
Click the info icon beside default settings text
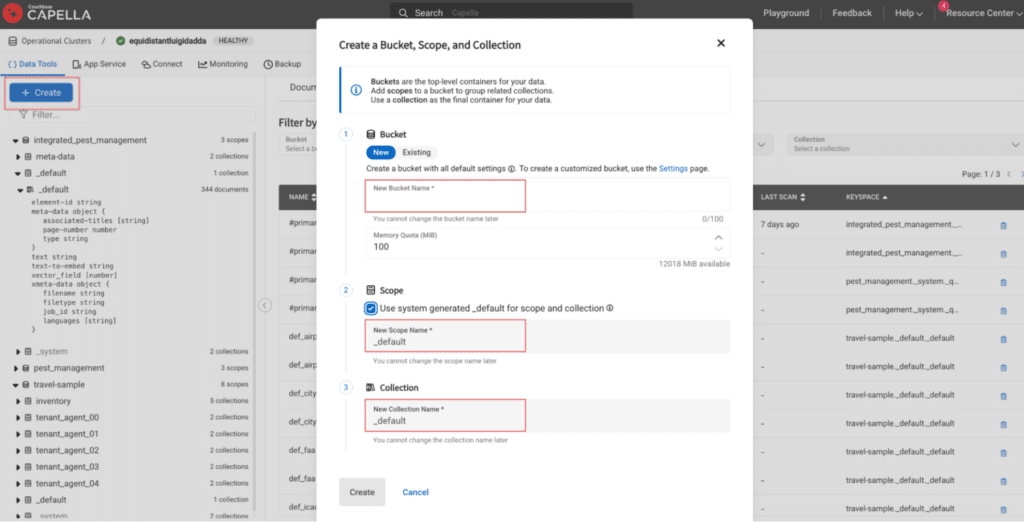click(511, 169)
